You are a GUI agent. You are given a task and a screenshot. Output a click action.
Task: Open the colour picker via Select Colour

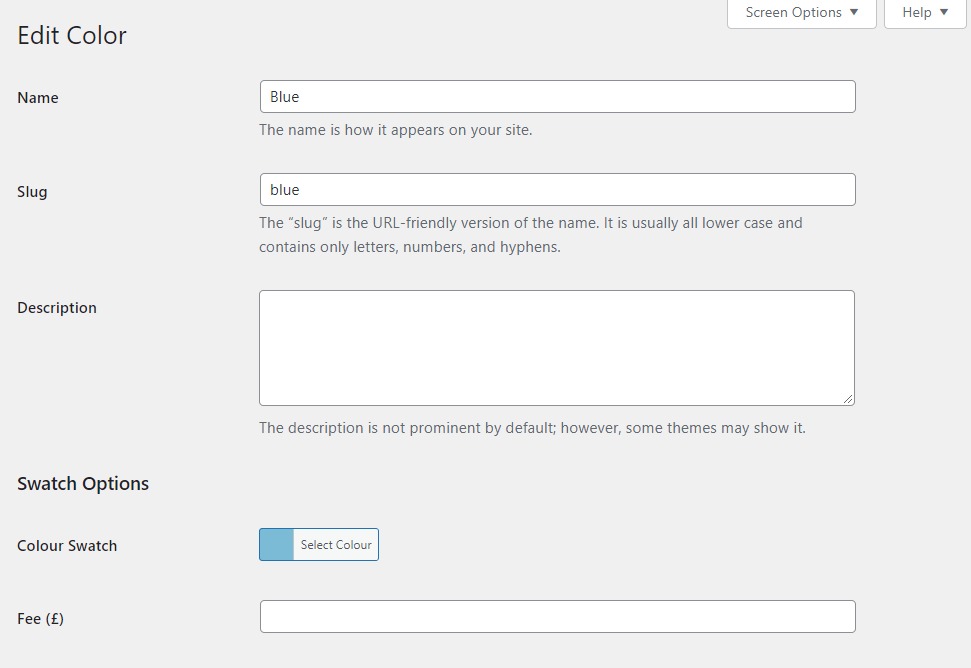pyautogui.click(x=335, y=544)
